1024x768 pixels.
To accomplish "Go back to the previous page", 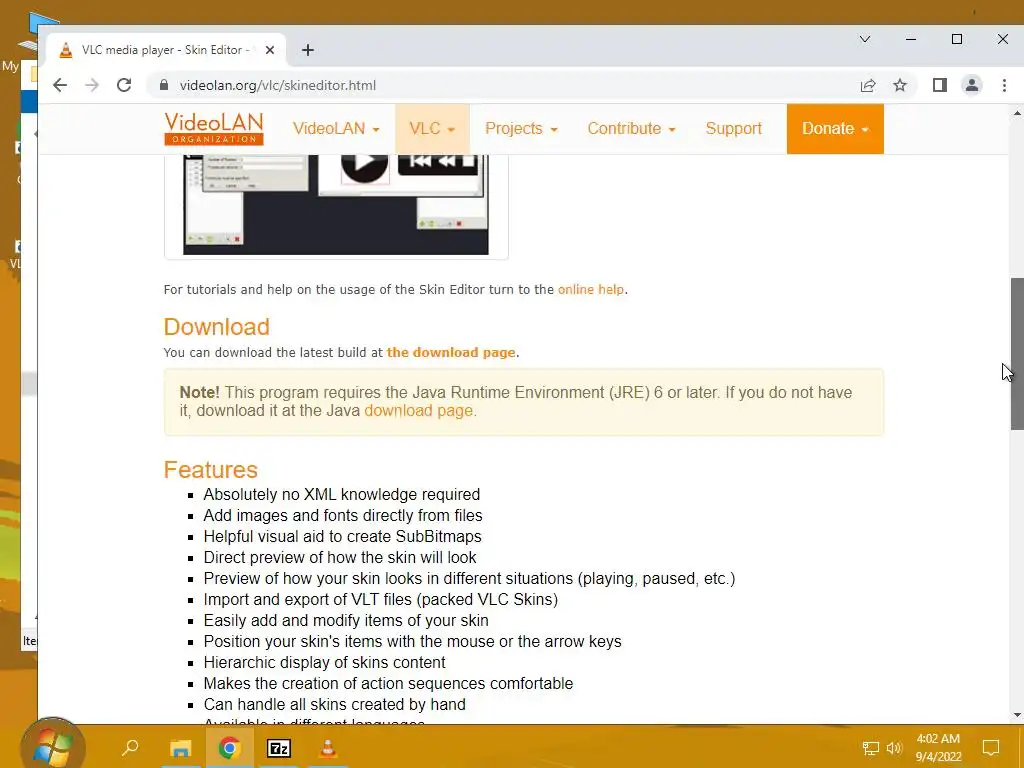I will [60, 85].
